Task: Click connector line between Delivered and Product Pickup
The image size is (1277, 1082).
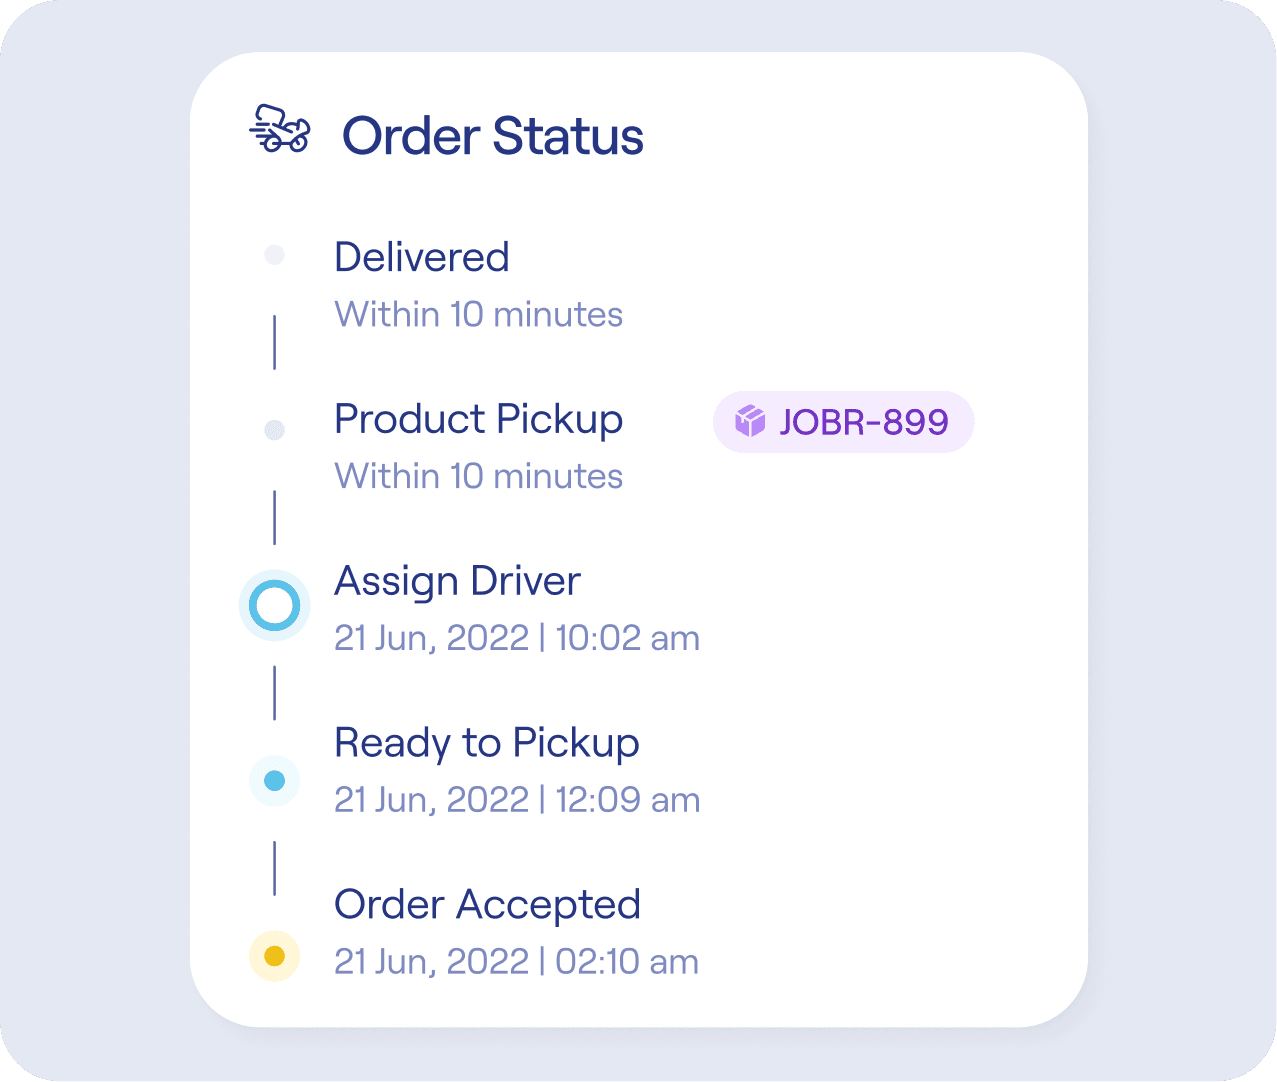Action: pyautogui.click(x=274, y=343)
